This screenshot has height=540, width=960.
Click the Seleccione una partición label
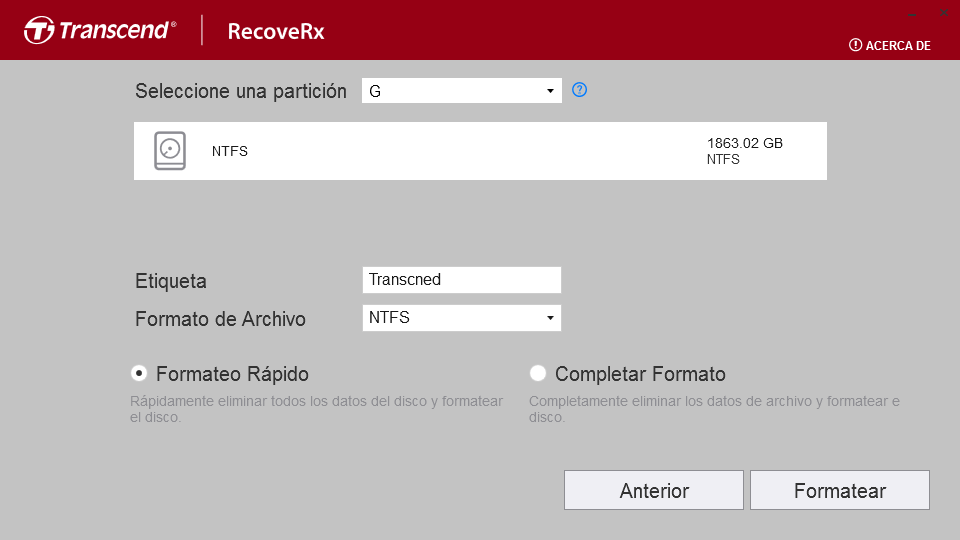241,91
